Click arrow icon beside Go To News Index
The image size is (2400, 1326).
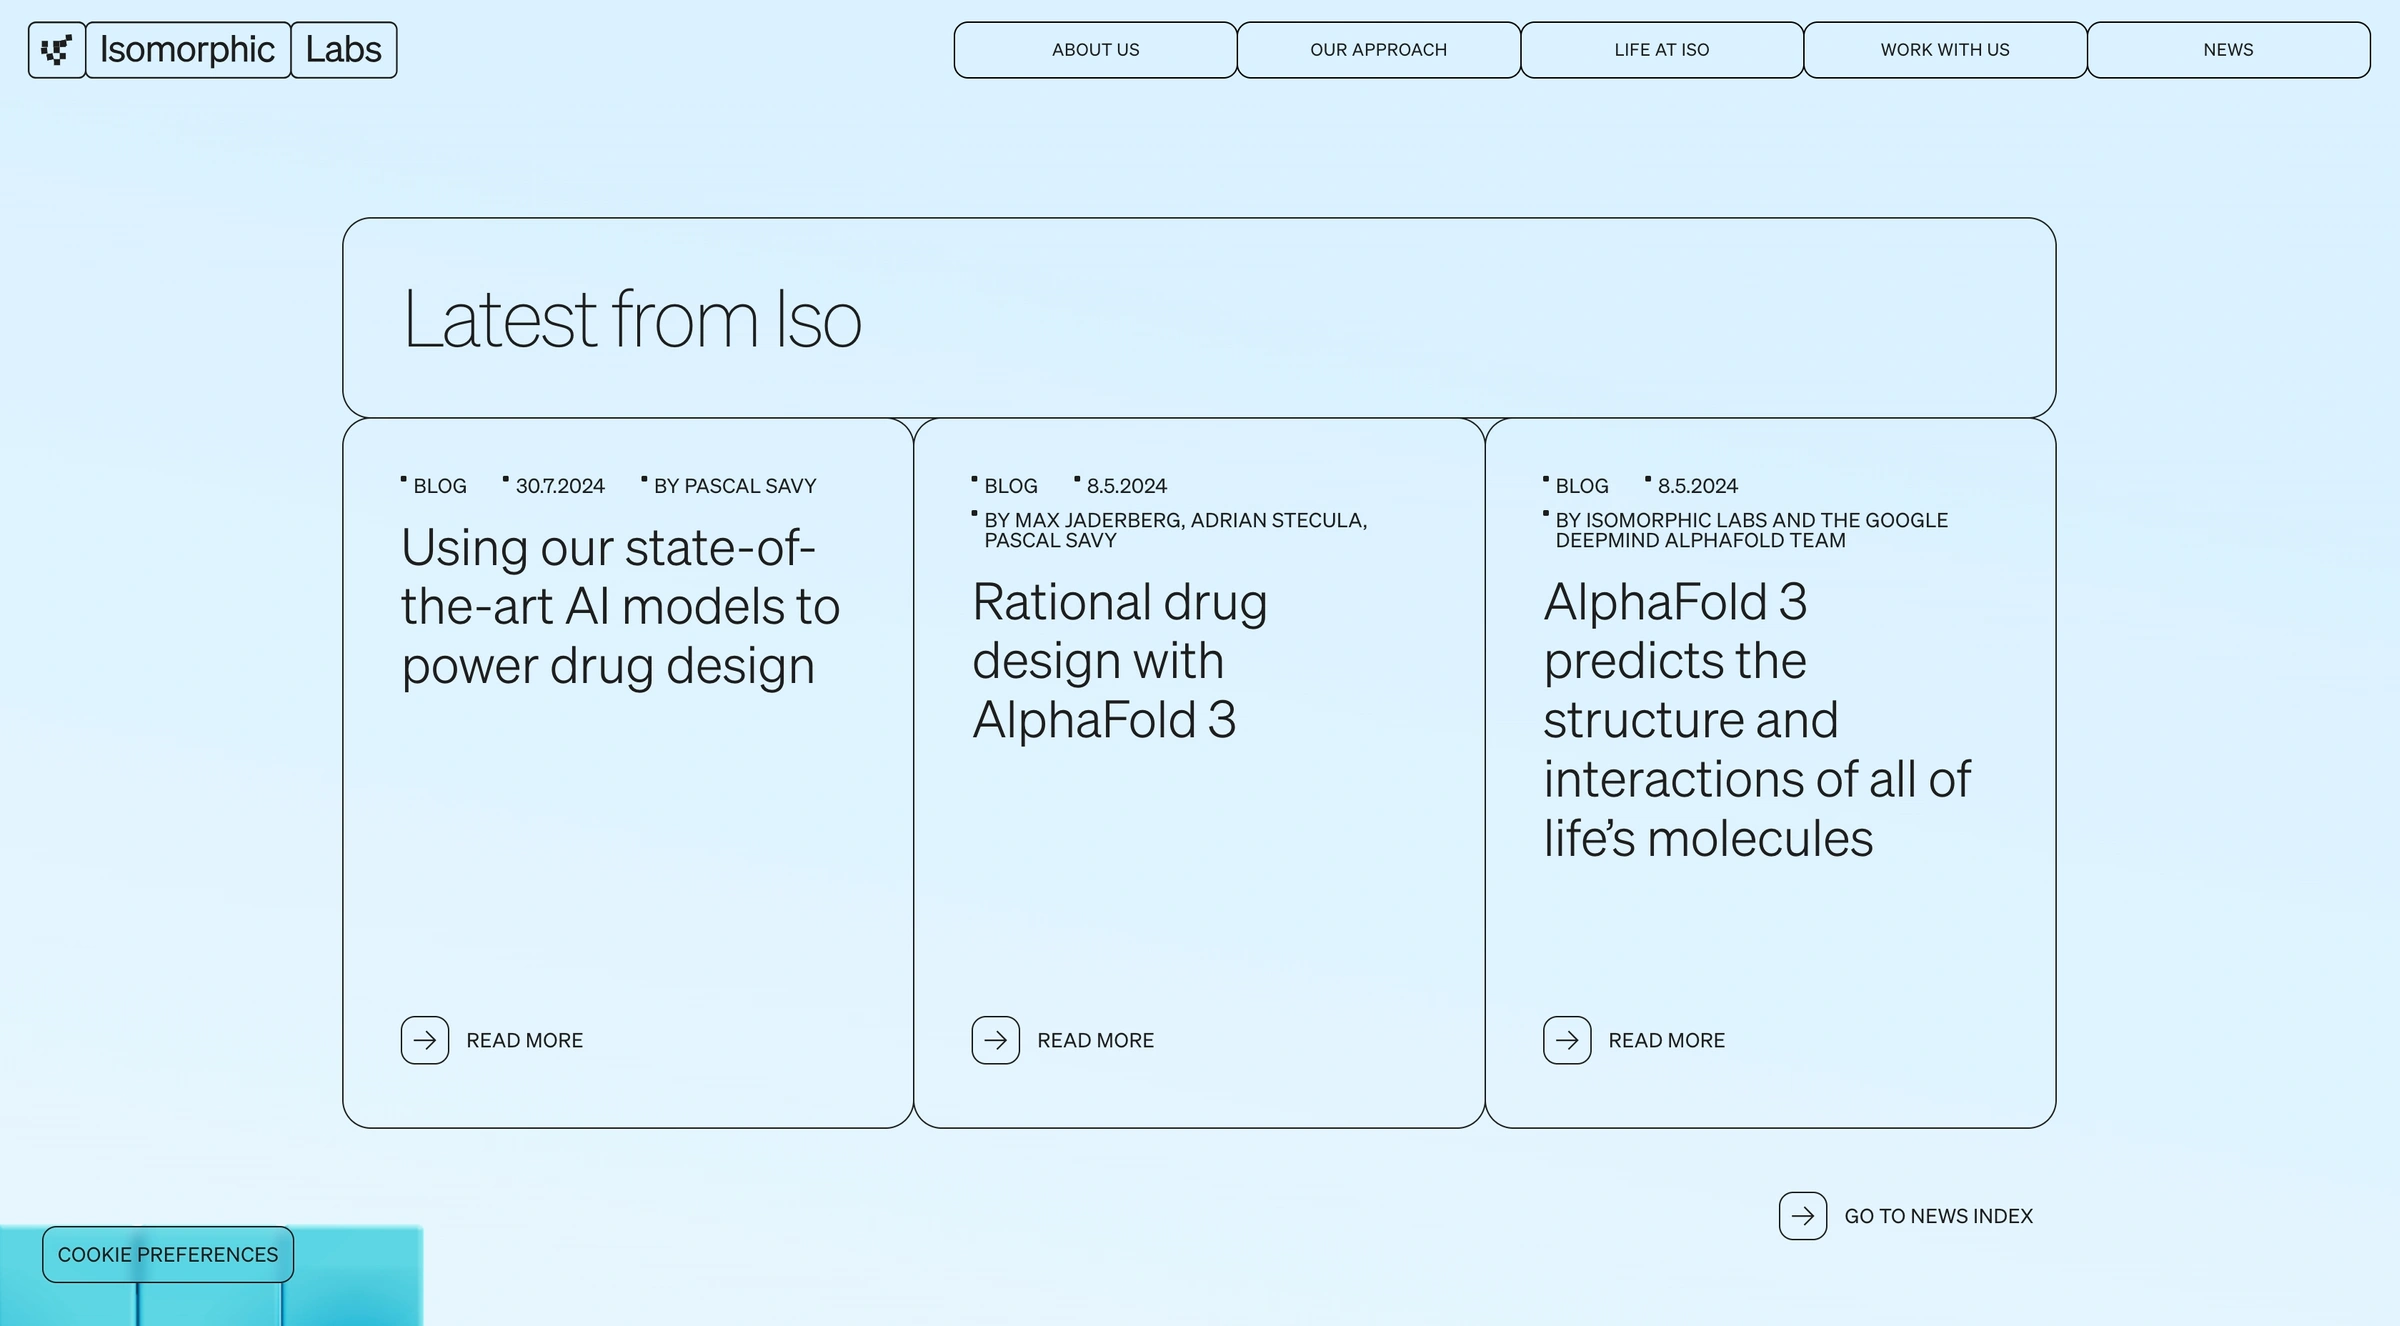pyautogui.click(x=1803, y=1216)
